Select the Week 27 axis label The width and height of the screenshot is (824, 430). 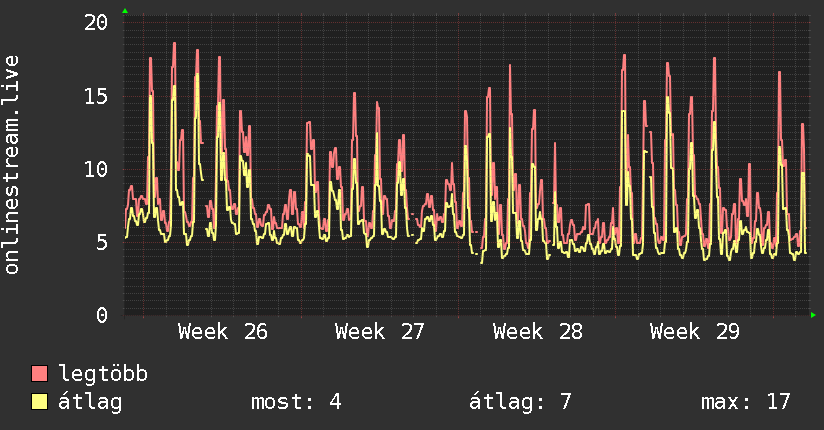click(x=379, y=332)
